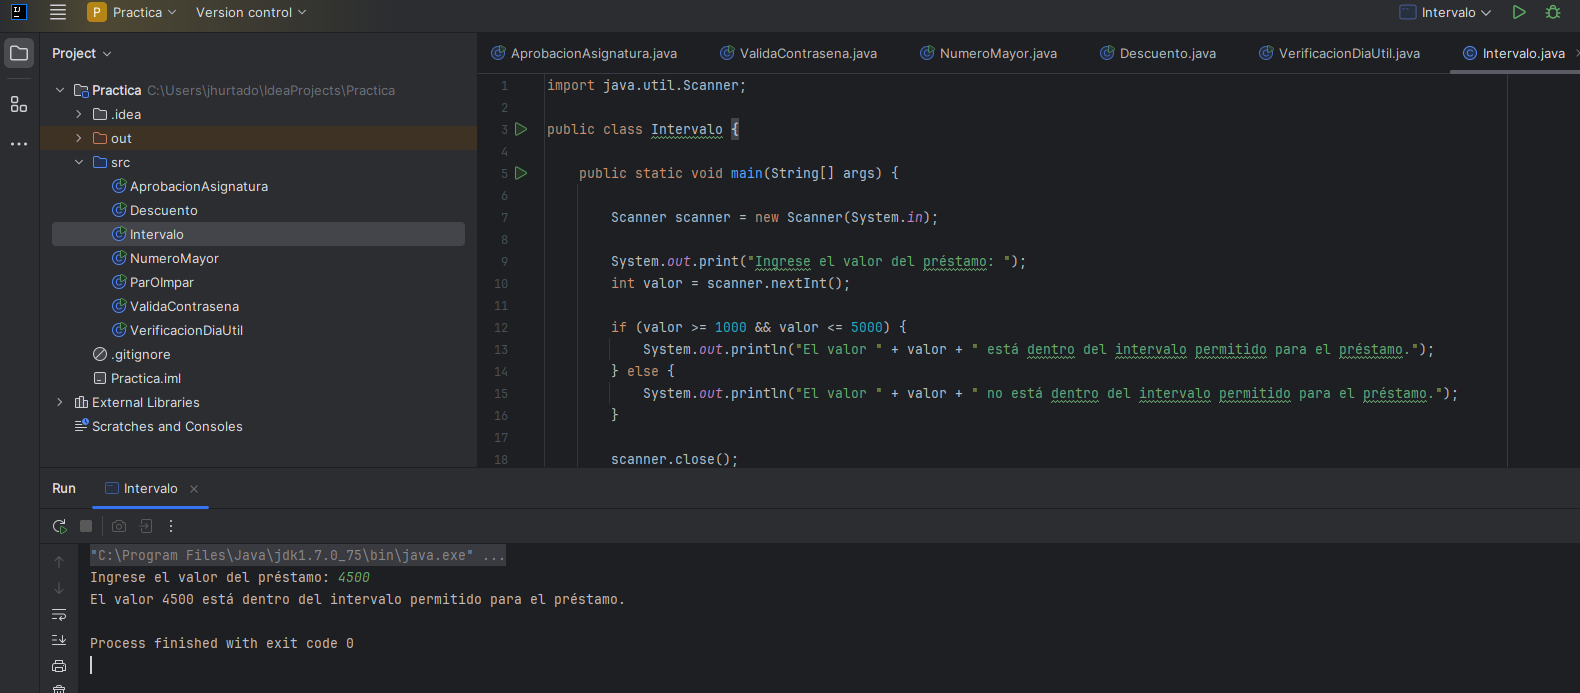Viewport: 1580px width, 693px height.
Task: Click the underlined class name Intervalo in code
Action: [x=687, y=129]
